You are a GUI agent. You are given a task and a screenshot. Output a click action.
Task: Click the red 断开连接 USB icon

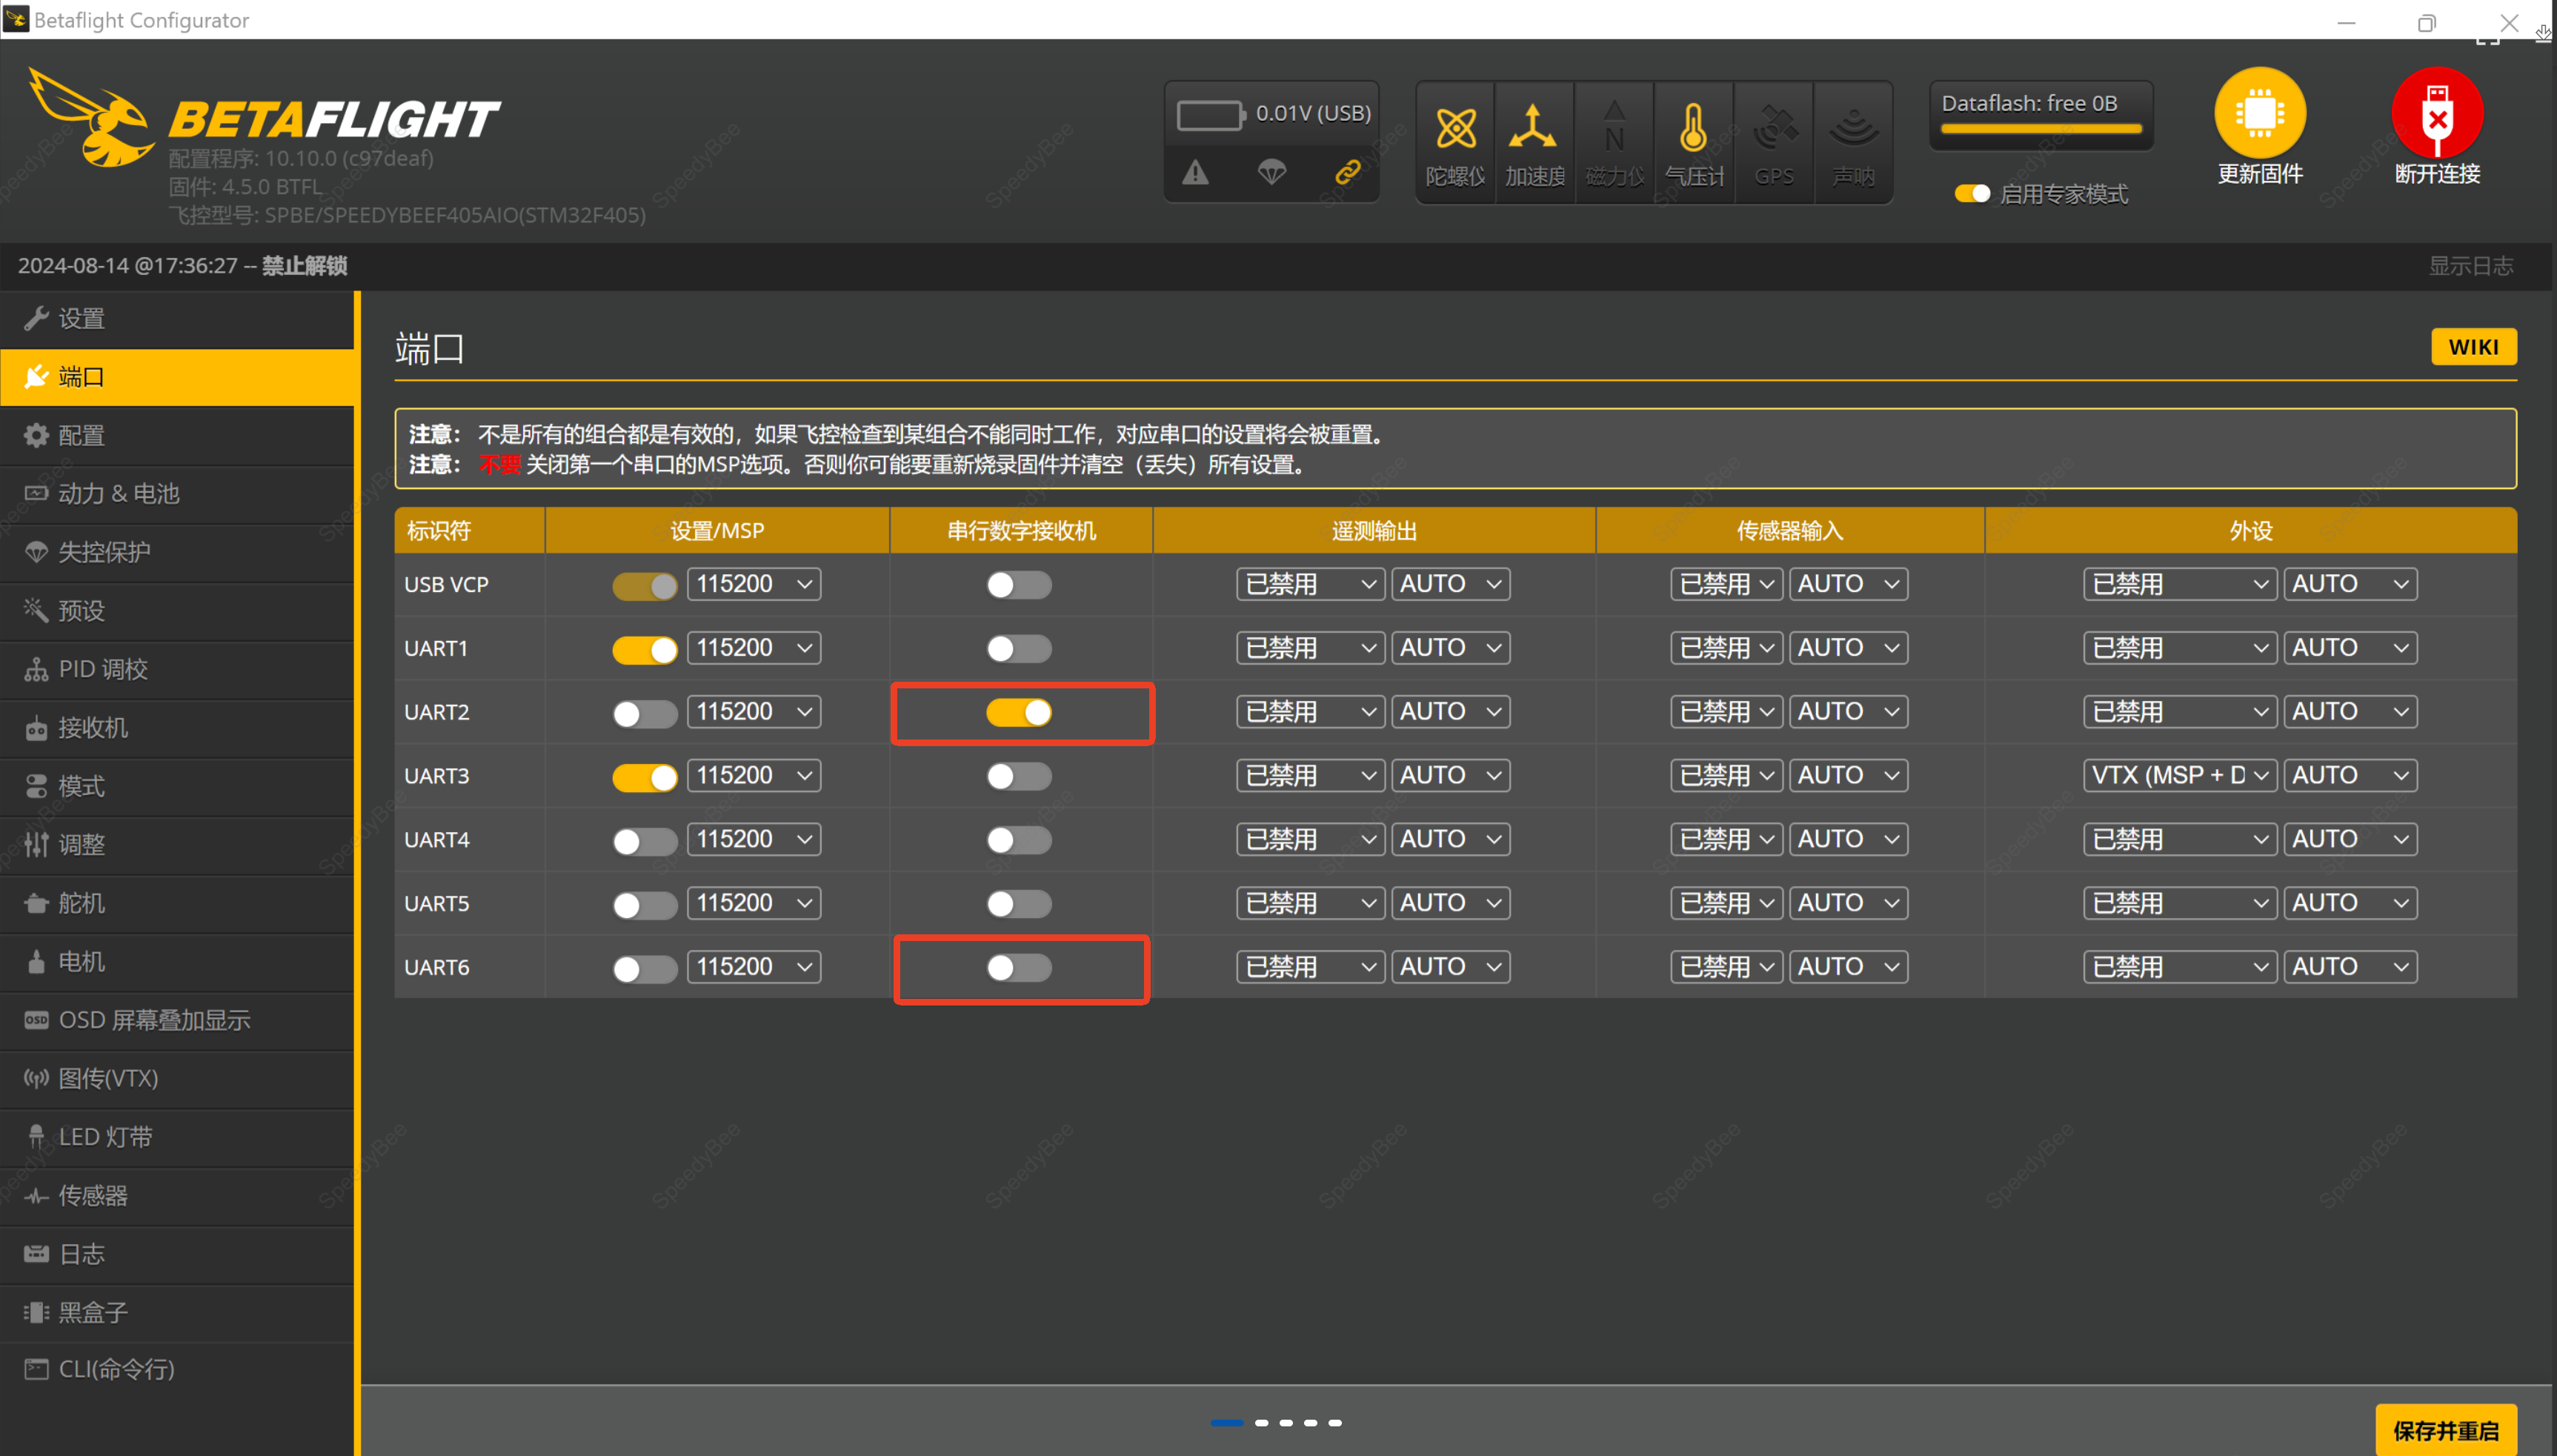[x=2436, y=112]
